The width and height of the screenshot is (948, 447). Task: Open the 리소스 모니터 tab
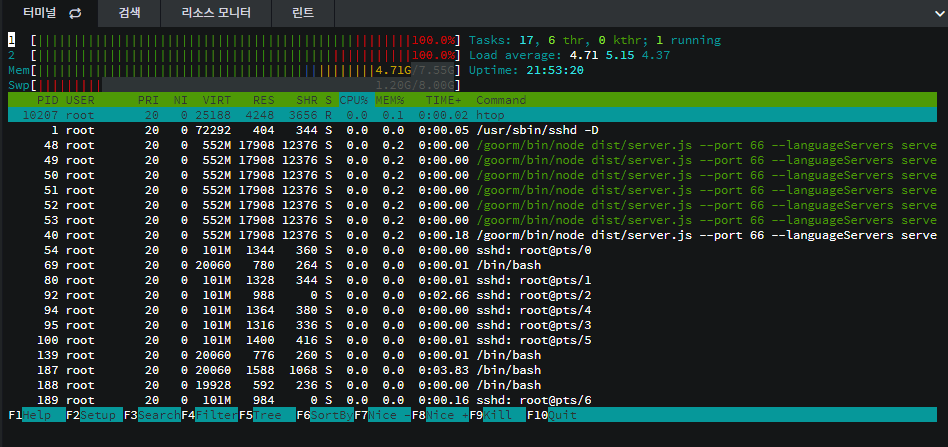(216, 13)
